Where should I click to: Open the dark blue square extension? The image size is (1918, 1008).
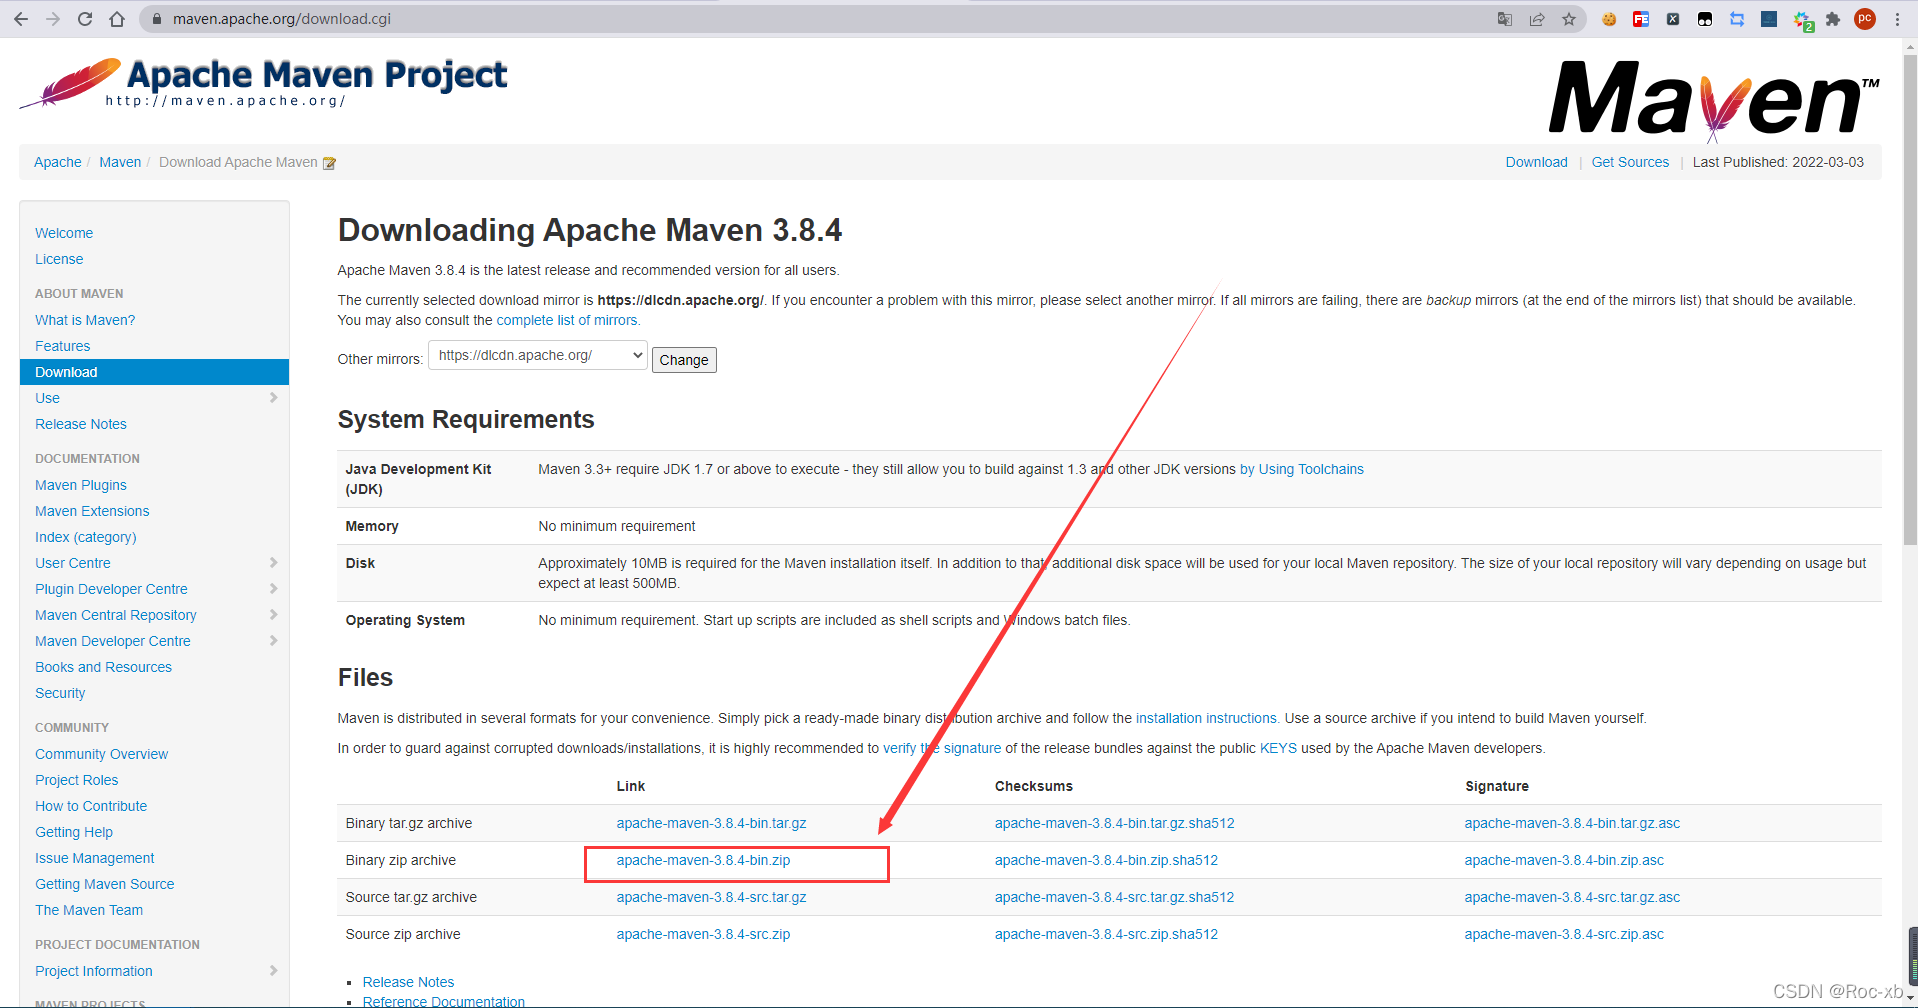point(1769,19)
